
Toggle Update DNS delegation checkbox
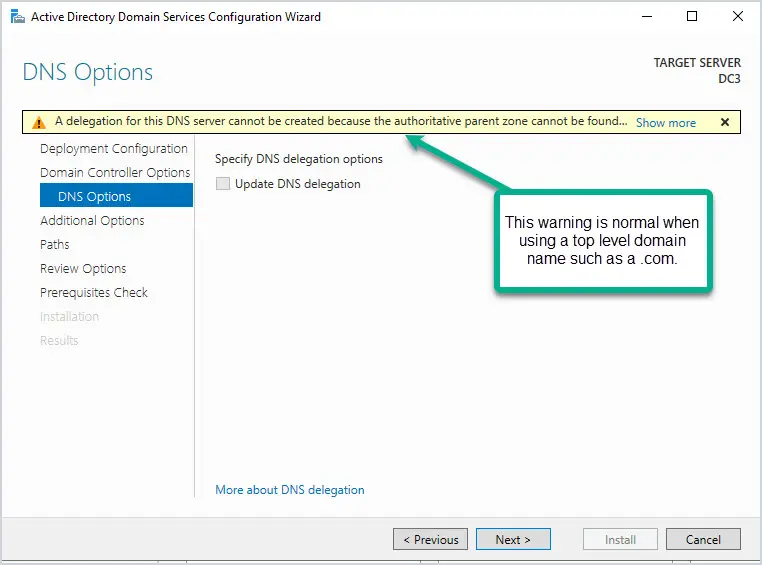tap(223, 184)
